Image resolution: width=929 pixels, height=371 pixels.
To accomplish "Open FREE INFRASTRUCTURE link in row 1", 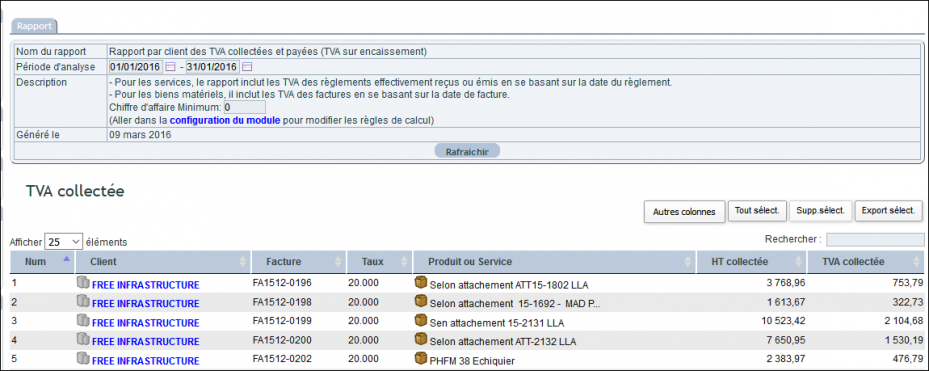I will click(146, 284).
